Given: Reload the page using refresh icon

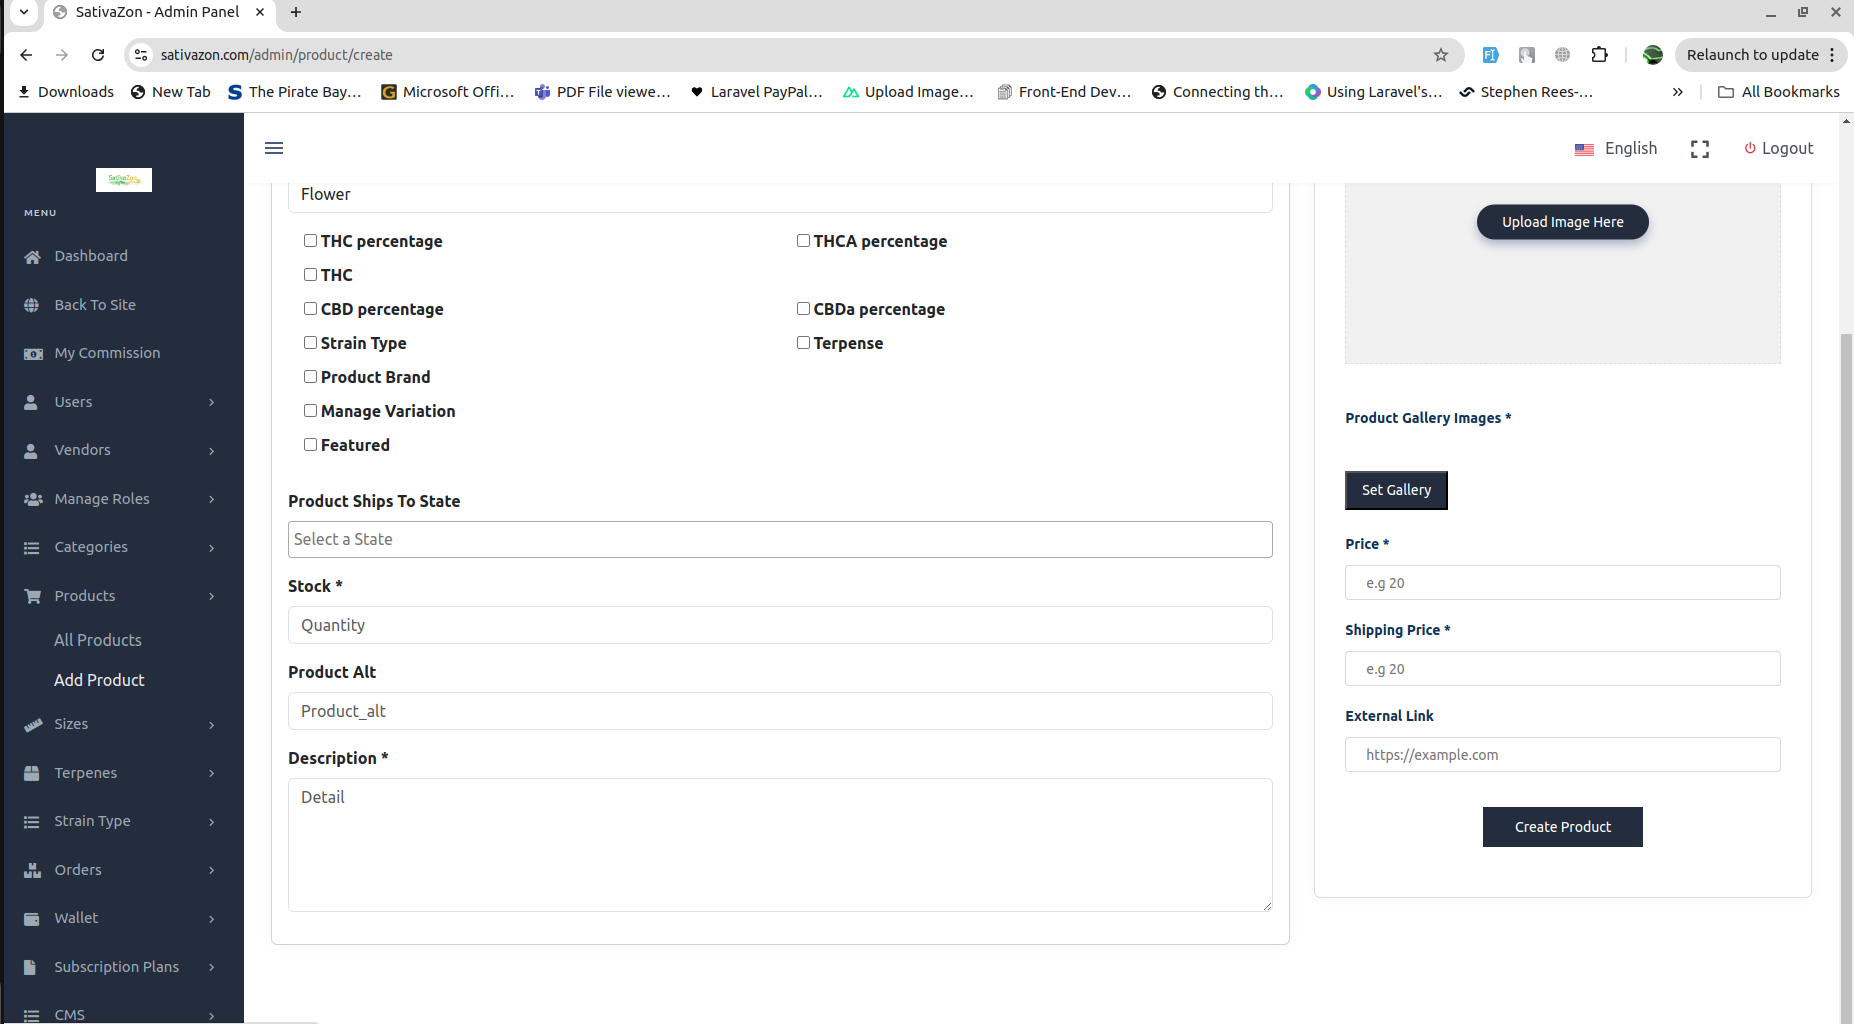Looking at the screenshot, I should point(98,55).
